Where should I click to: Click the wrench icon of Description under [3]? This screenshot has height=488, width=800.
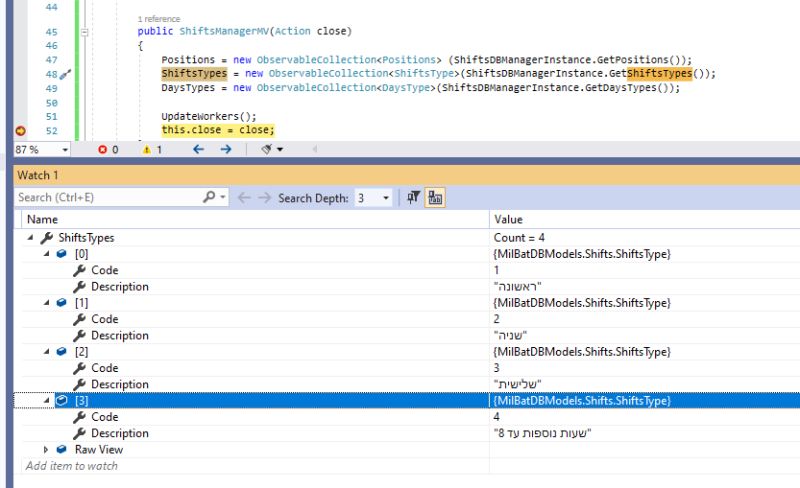pos(79,433)
